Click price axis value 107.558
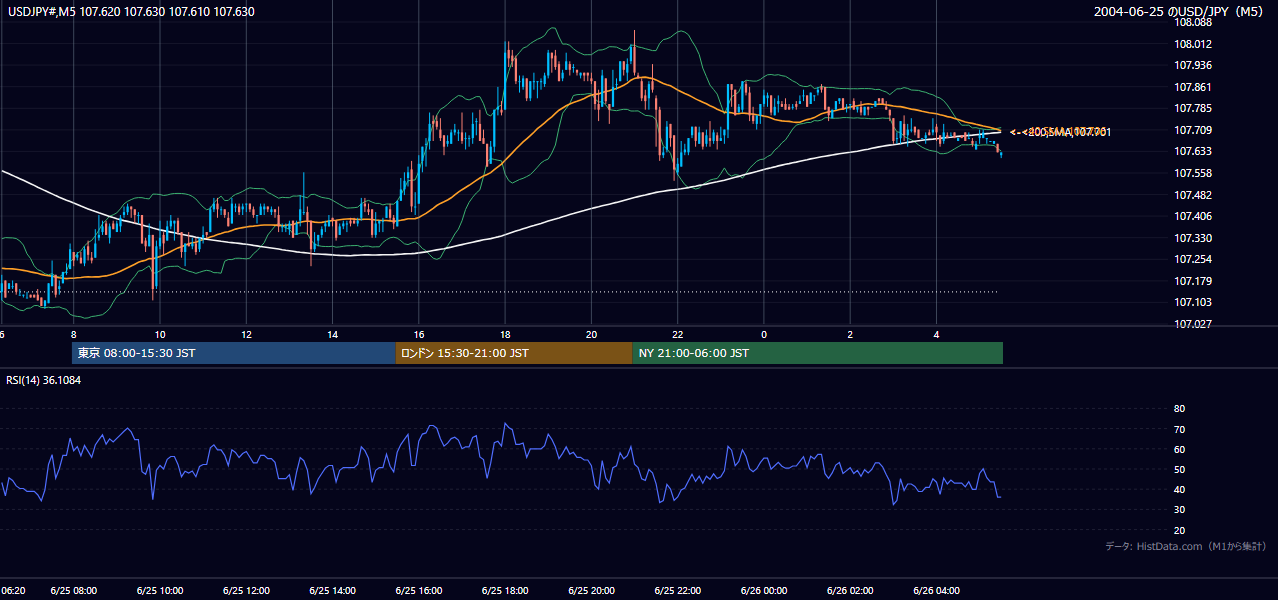The height and width of the screenshot is (600, 1278). [x=1192, y=173]
